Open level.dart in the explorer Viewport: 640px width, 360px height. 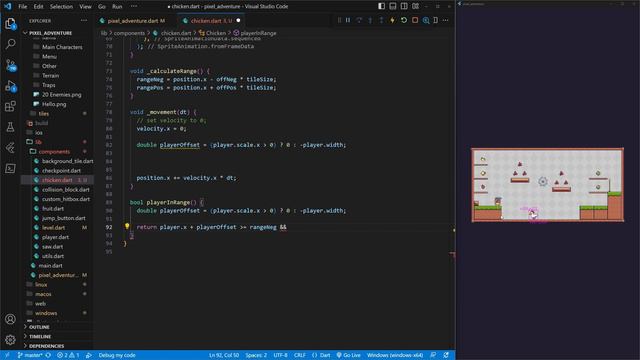[53, 227]
